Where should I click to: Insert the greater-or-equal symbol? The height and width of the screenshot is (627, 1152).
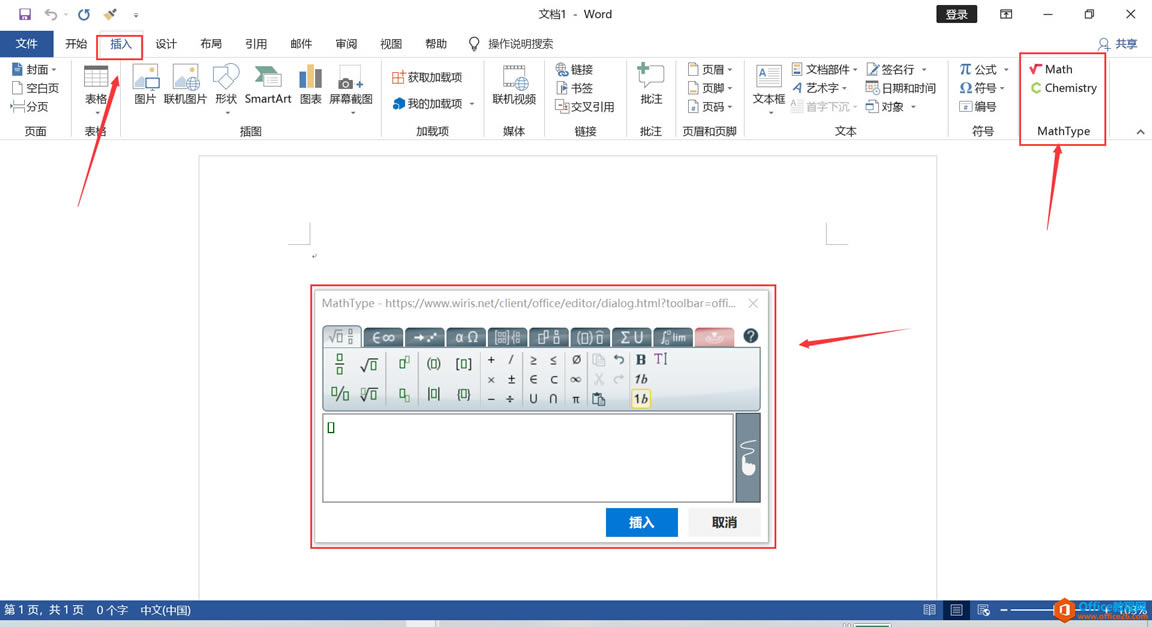[x=533, y=360]
